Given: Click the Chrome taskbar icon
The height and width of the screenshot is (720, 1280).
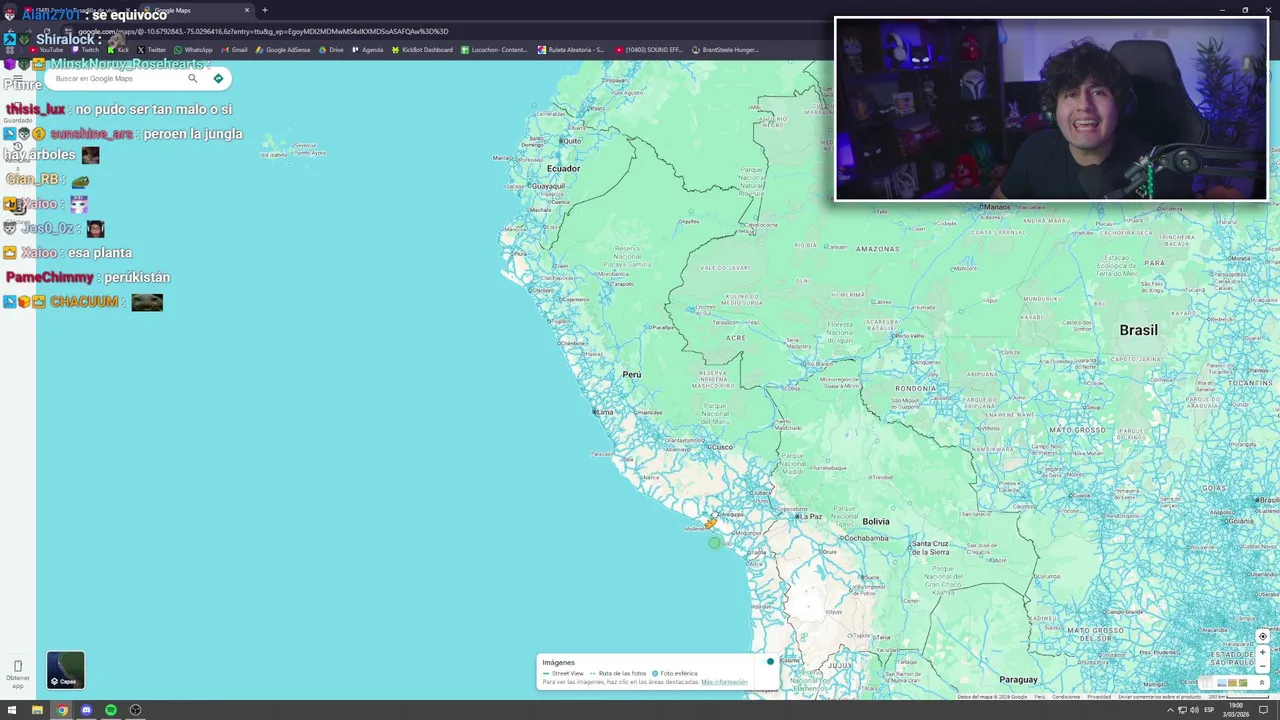Looking at the screenshot, I should point(61,710).
